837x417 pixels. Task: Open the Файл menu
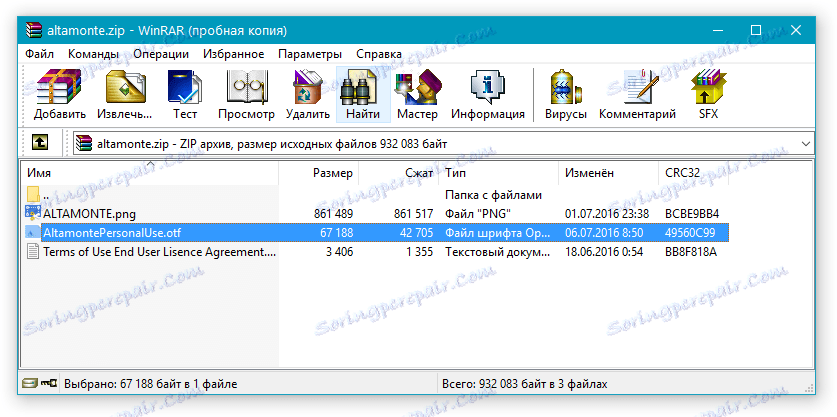click(39, 54)
